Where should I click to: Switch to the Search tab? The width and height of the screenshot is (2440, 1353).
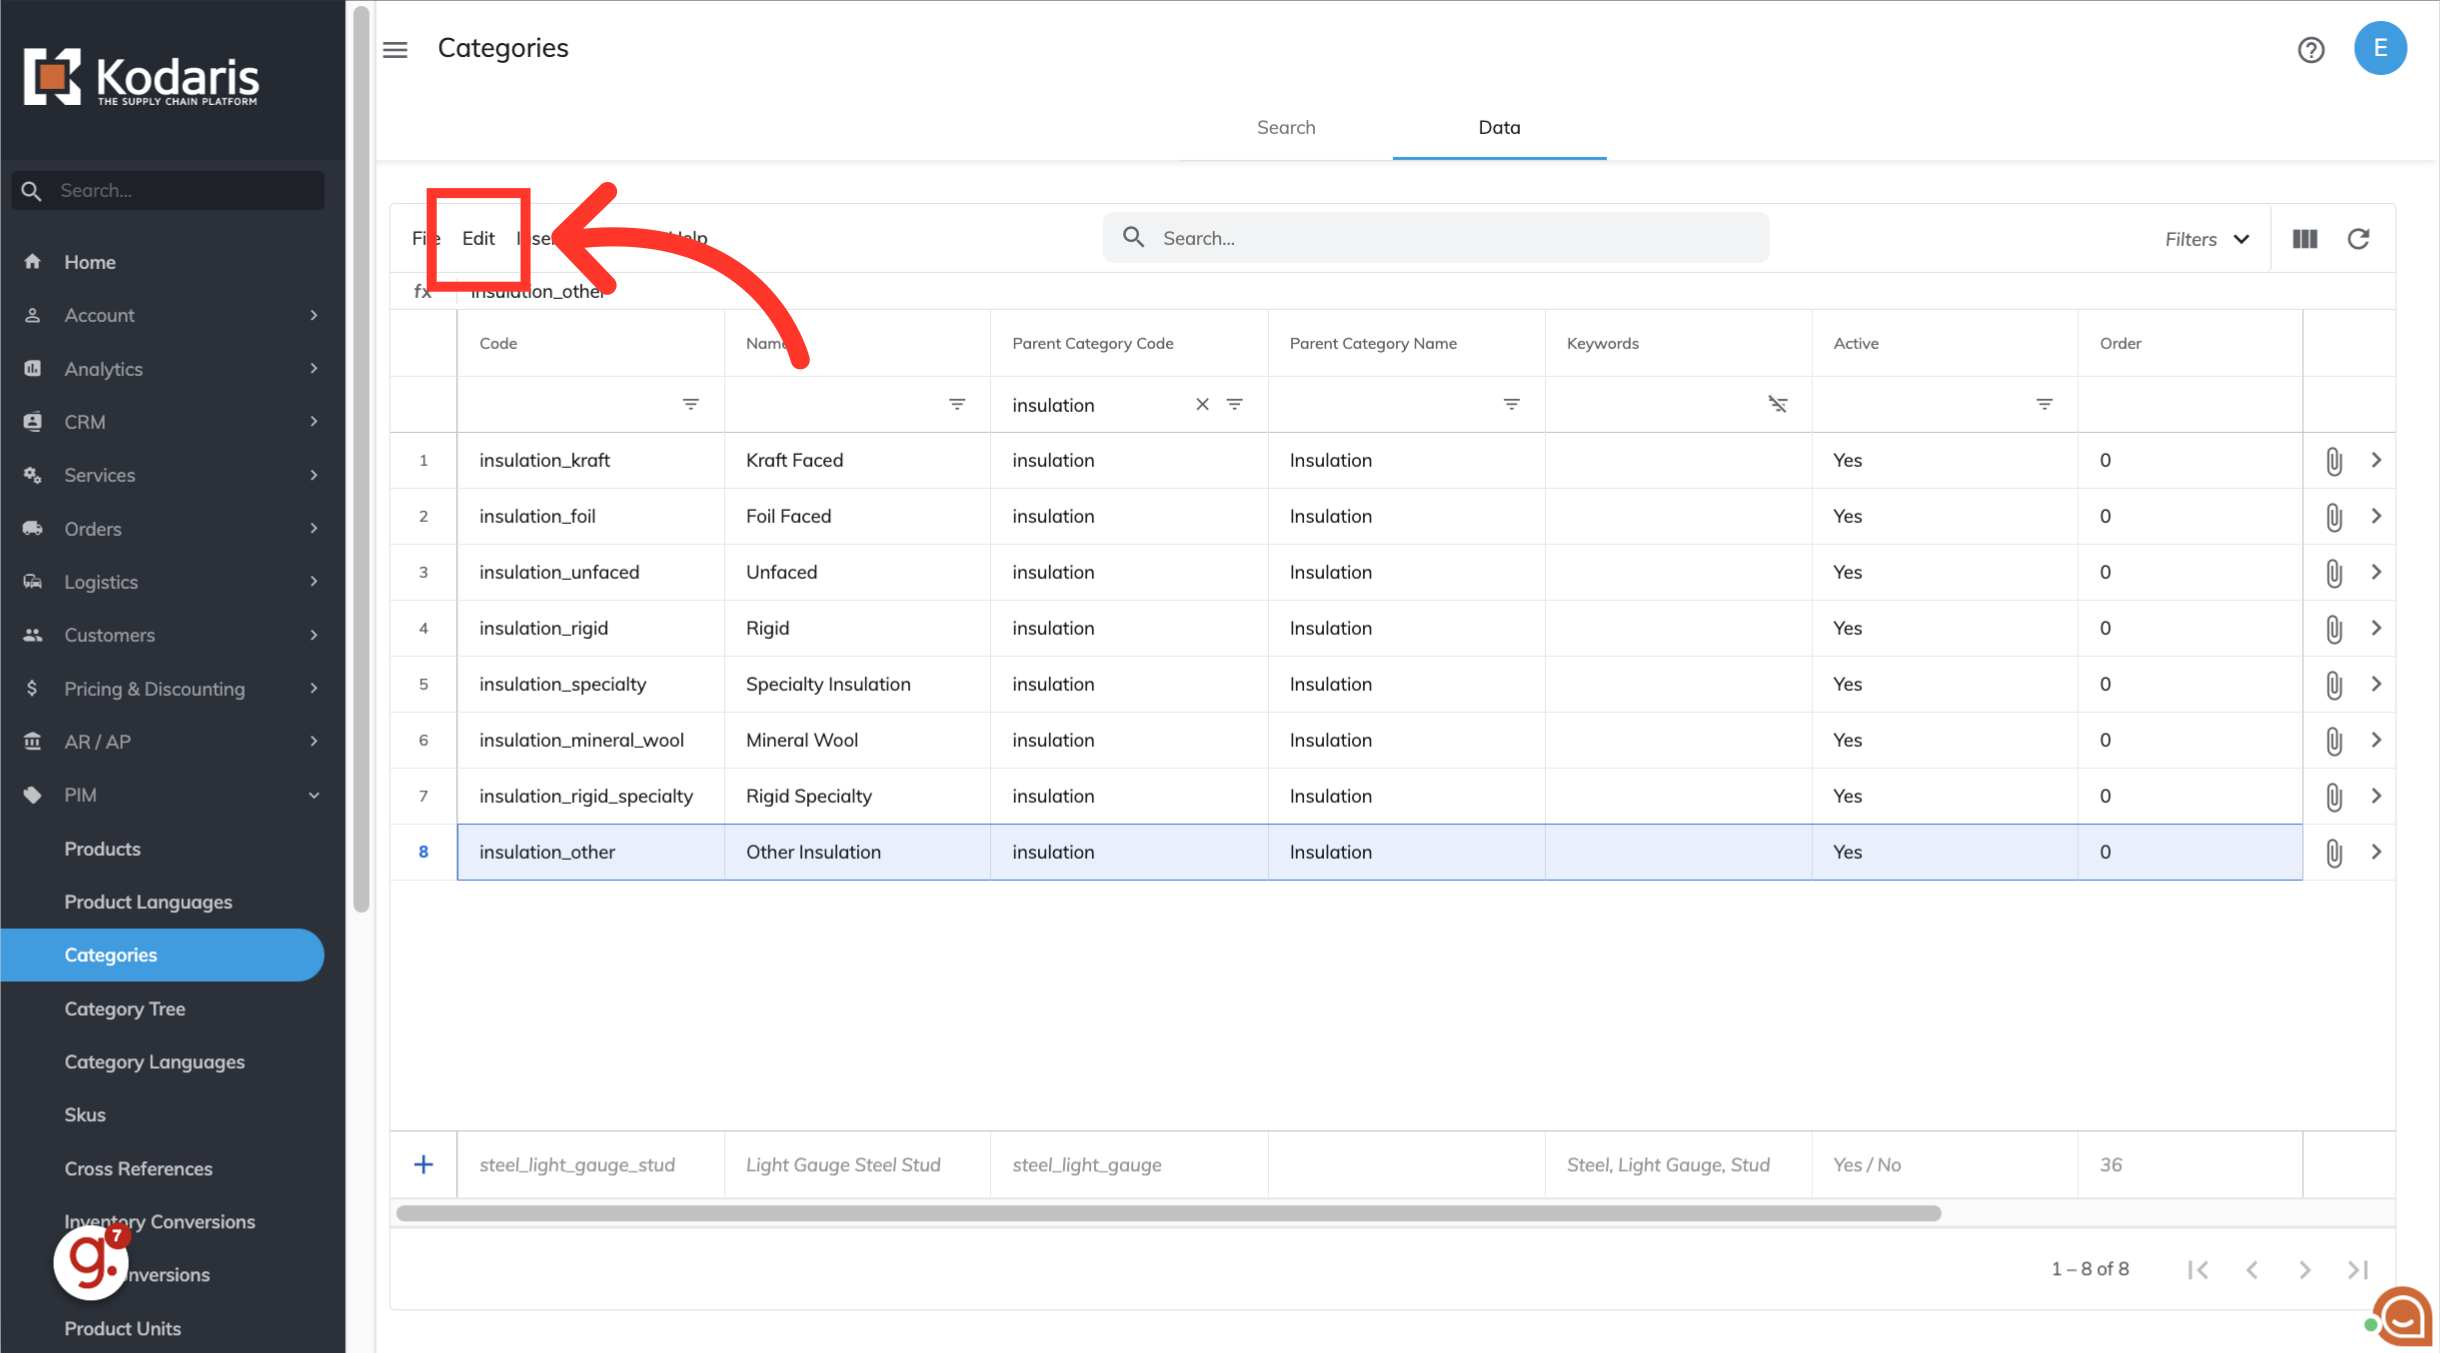coord(1285,127)
